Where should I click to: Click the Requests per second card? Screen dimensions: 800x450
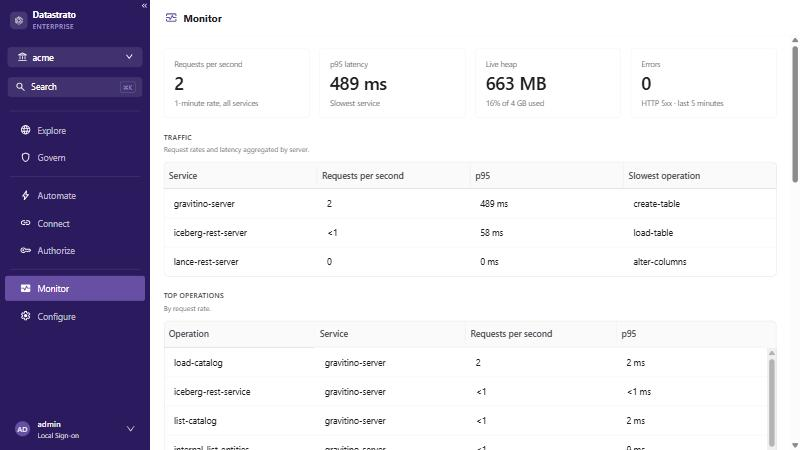click(x=237, y=83)
